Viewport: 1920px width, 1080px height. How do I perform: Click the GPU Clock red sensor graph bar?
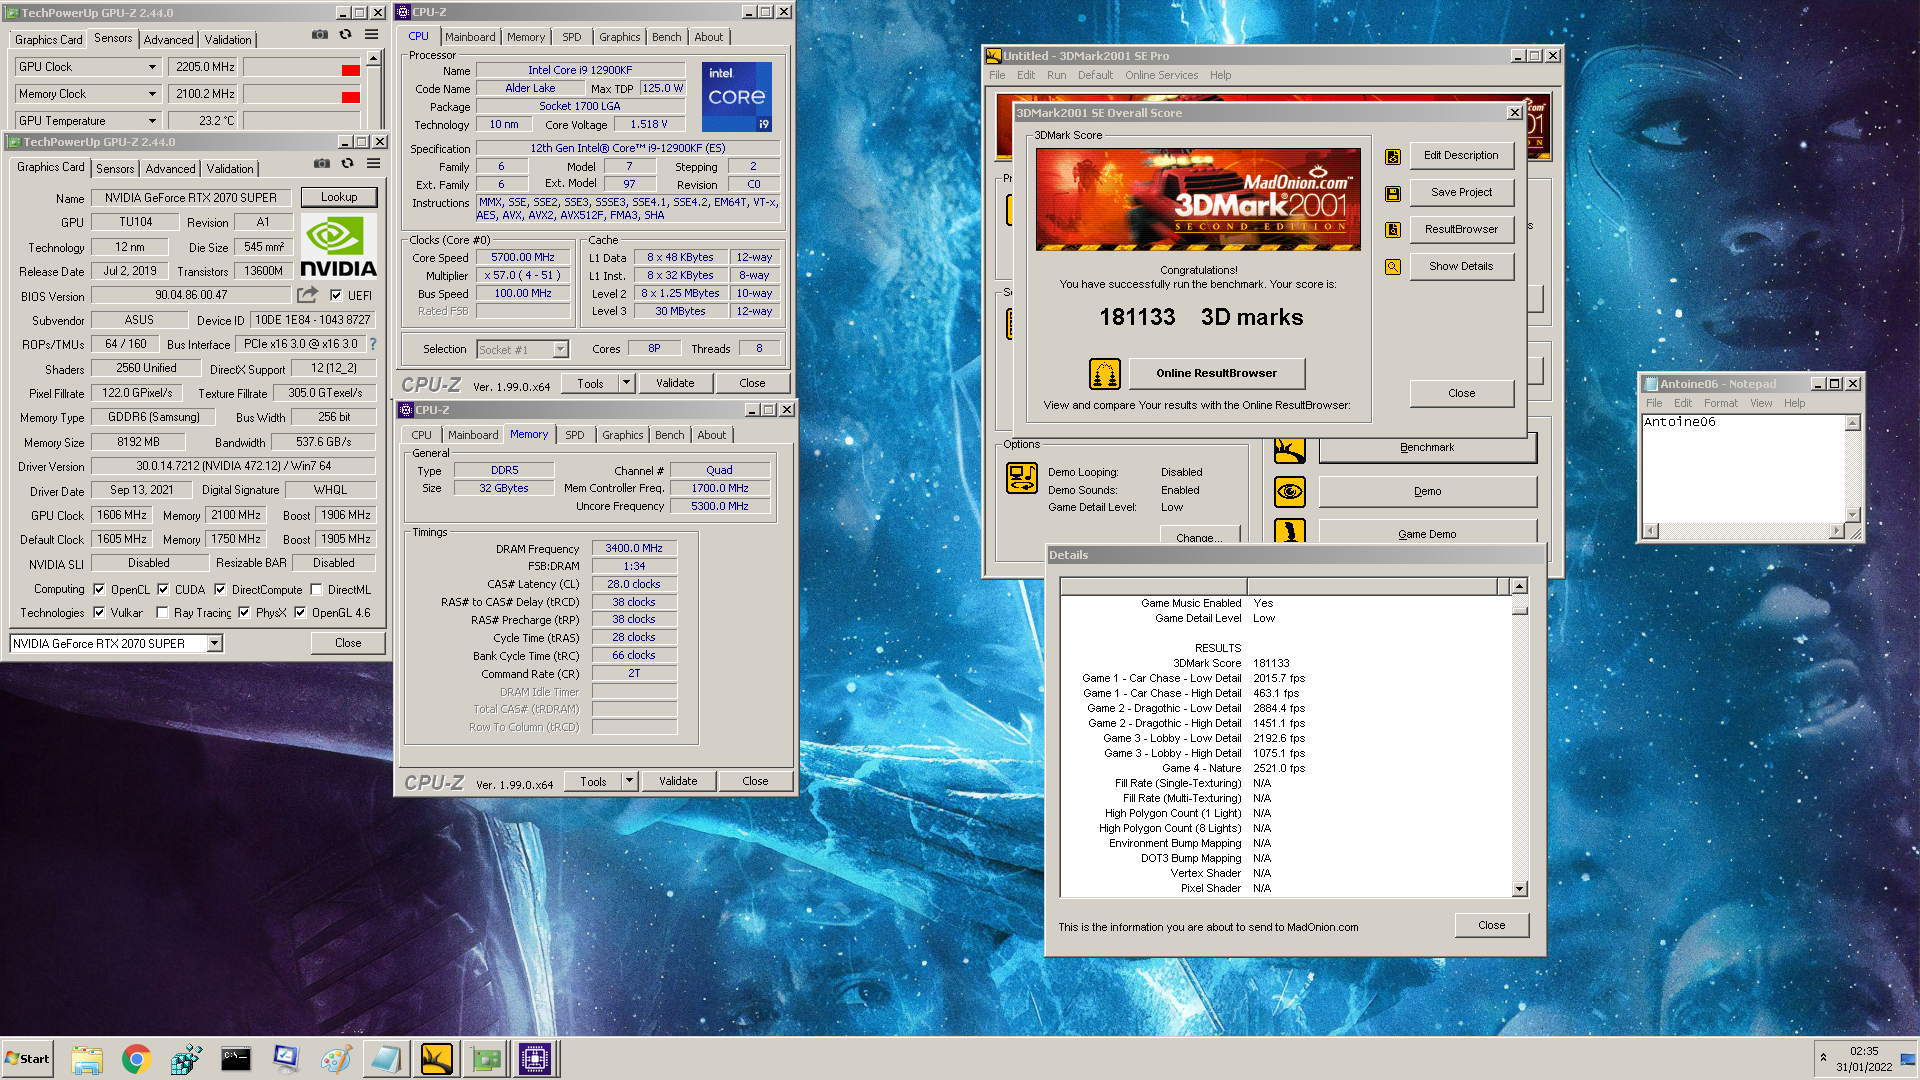pos(350,70)
